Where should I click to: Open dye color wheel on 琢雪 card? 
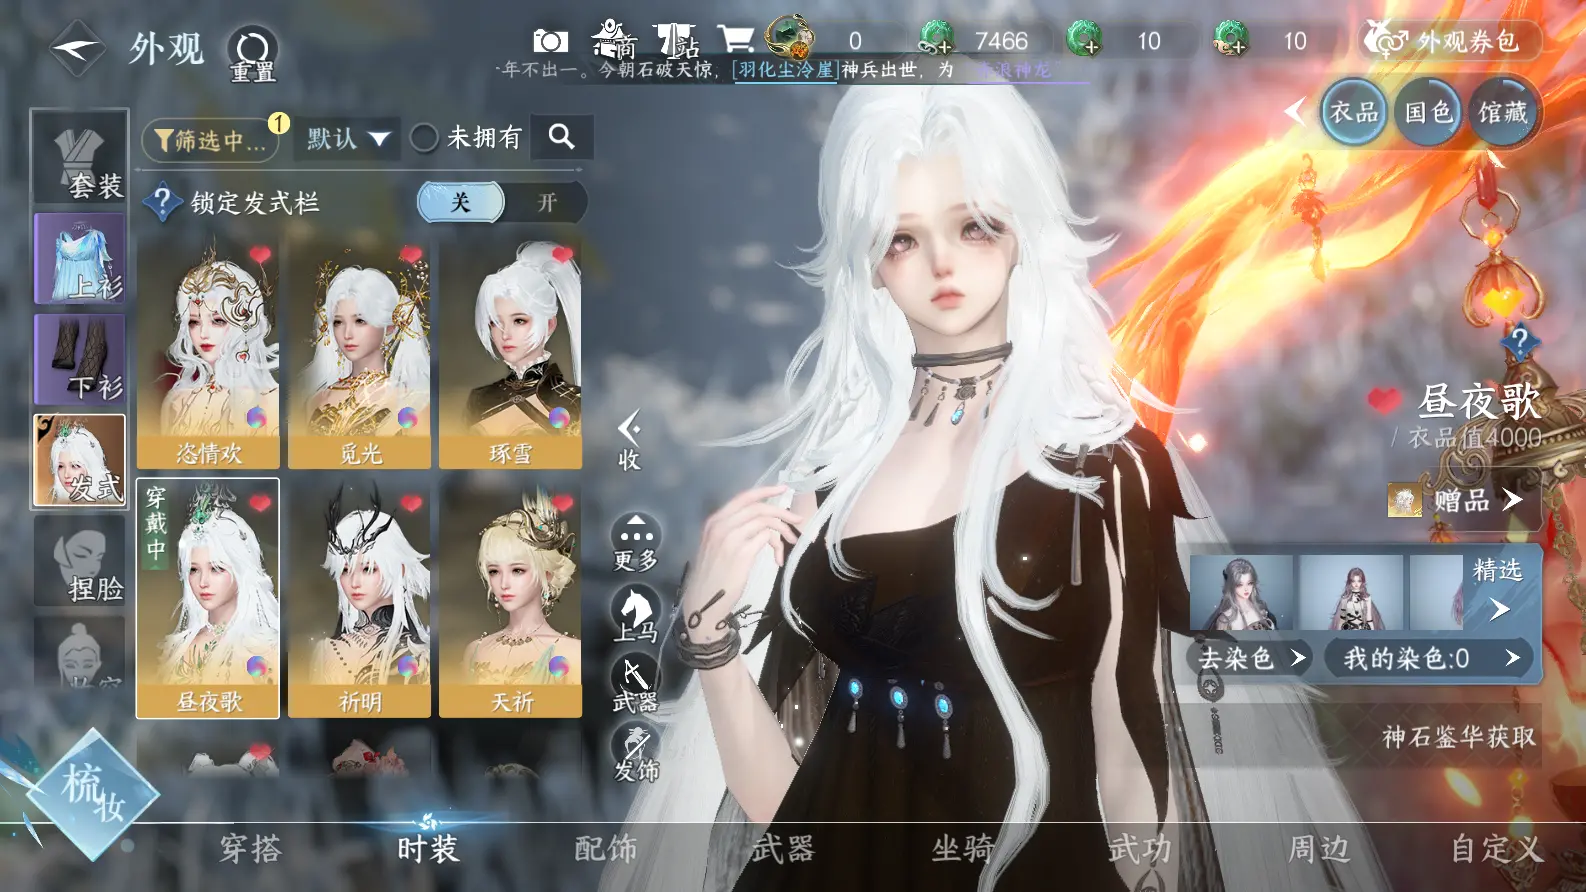(559, 418)
